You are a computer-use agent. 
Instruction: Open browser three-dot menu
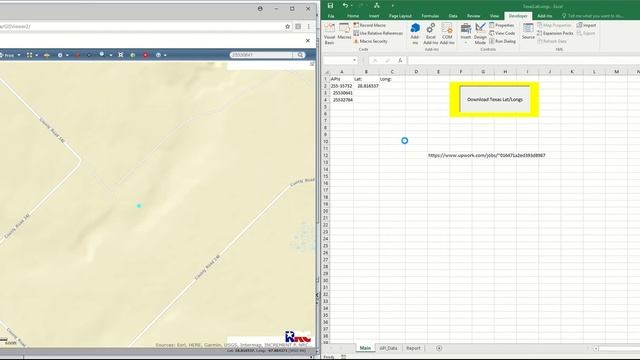click(309, 27)
